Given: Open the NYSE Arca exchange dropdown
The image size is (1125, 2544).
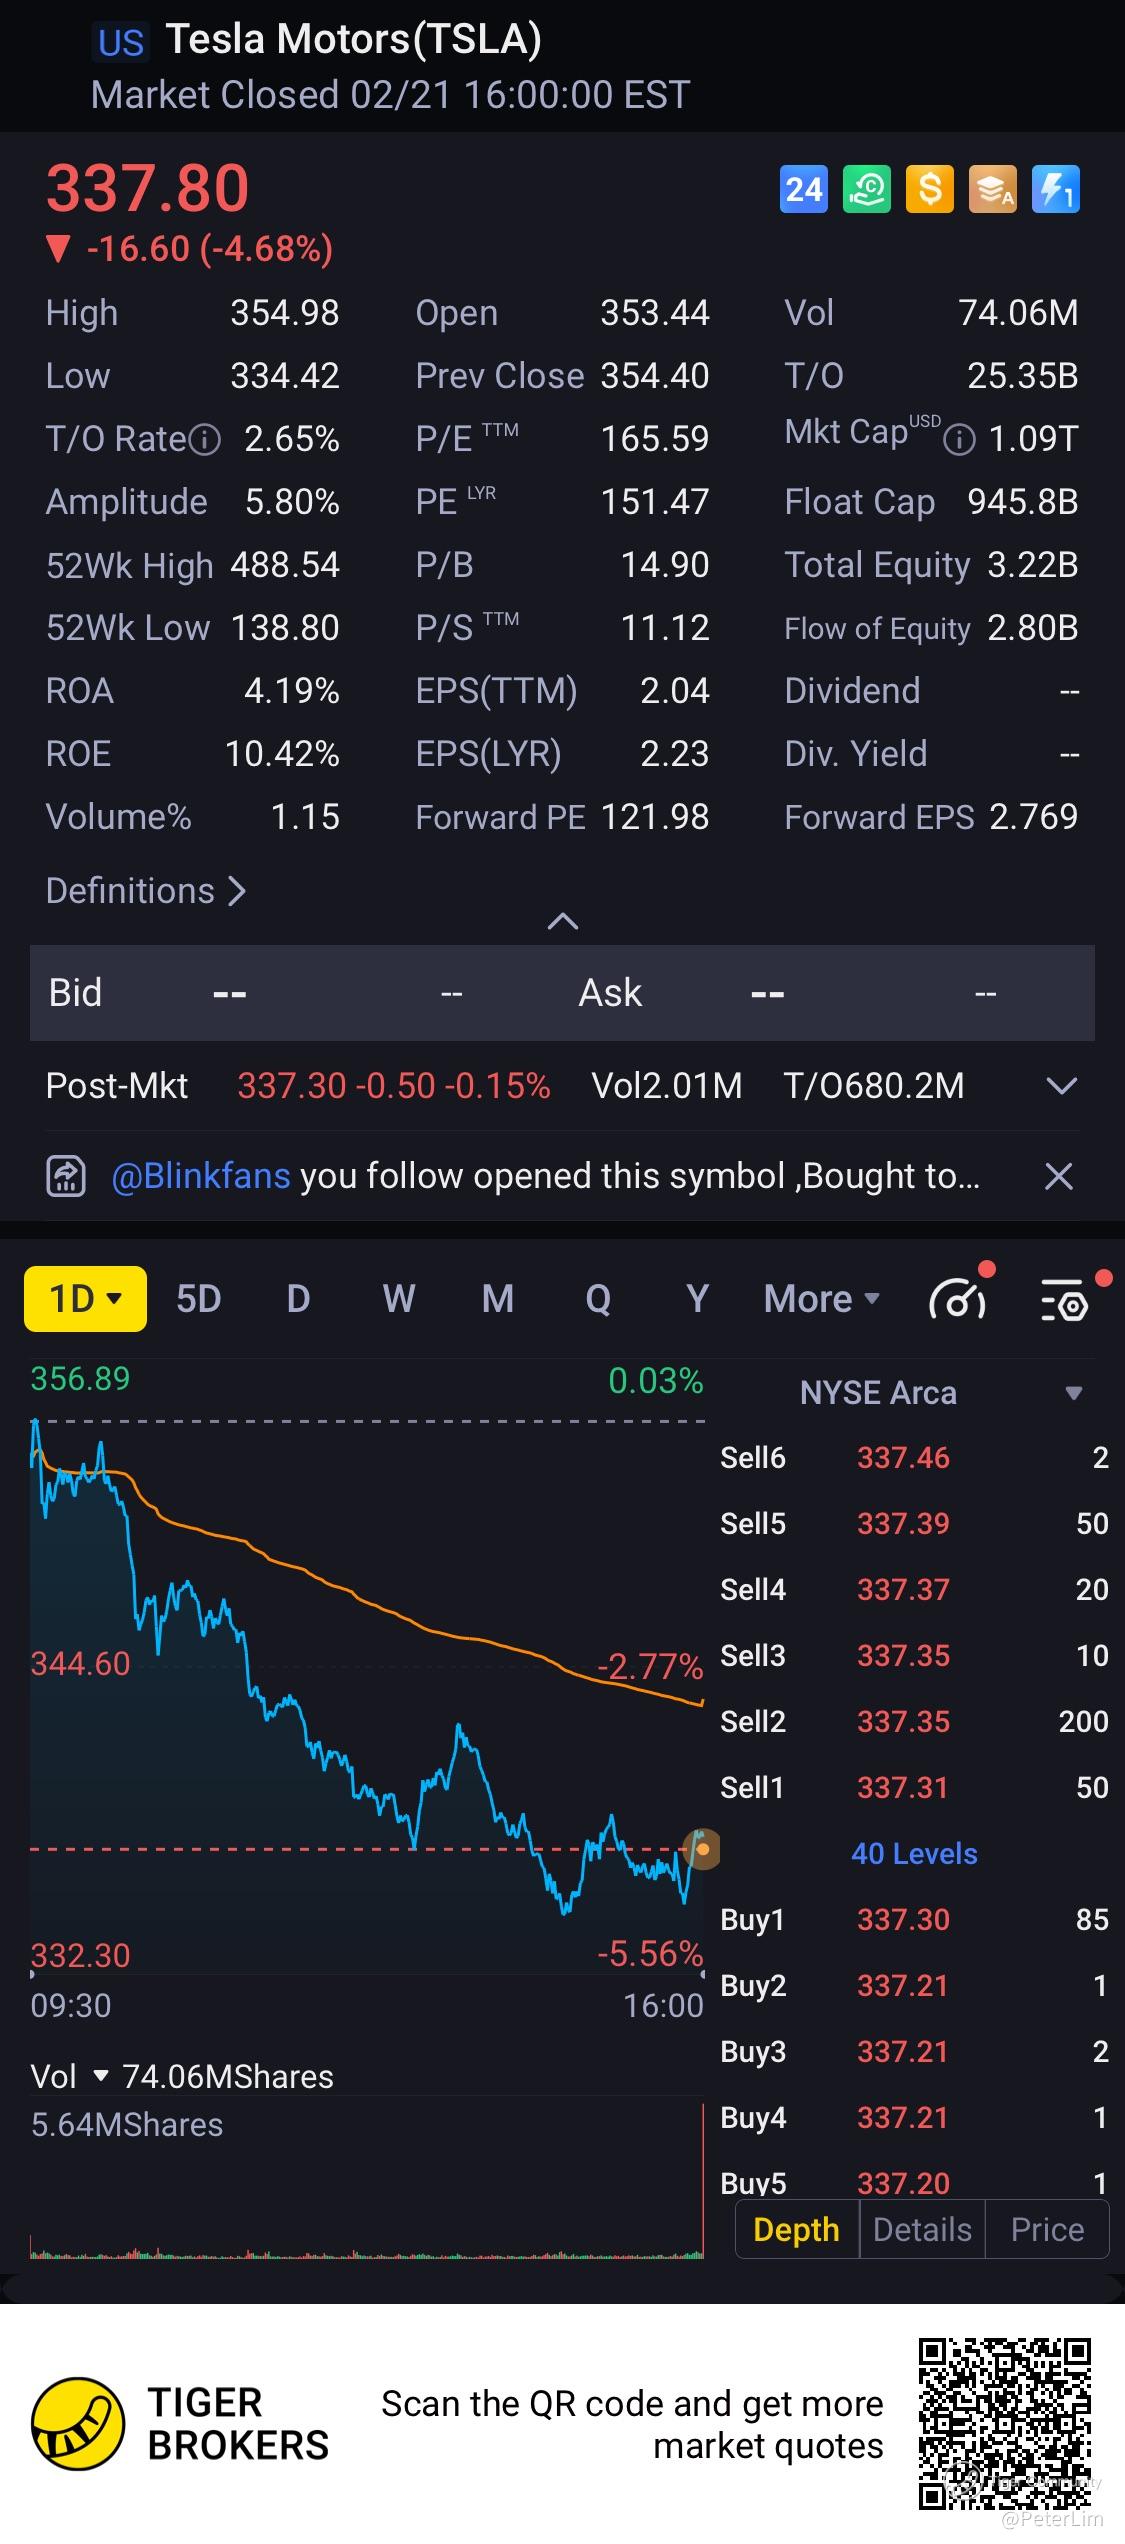Looking at the screenshot, I should [x=1073, y=1393].
